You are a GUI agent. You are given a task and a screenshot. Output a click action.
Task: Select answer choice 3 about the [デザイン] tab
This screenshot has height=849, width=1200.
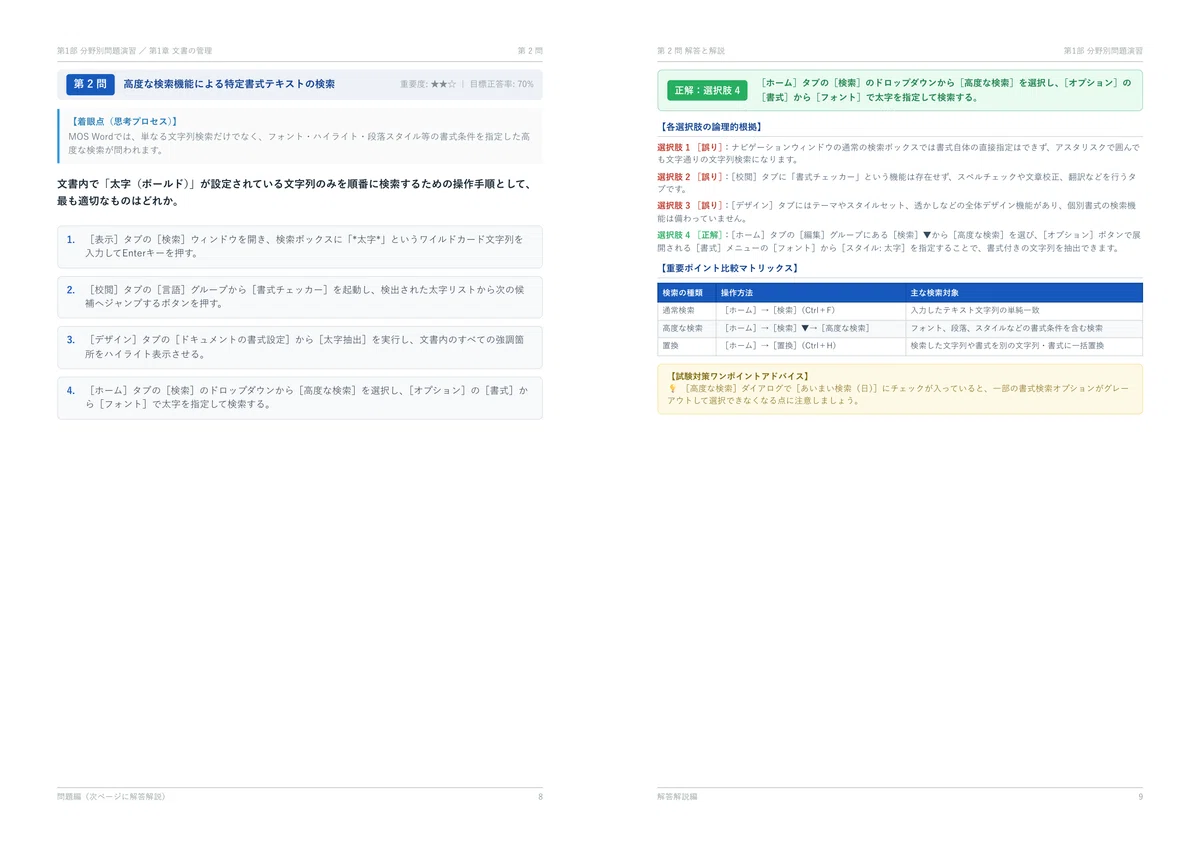pos(300,347)
